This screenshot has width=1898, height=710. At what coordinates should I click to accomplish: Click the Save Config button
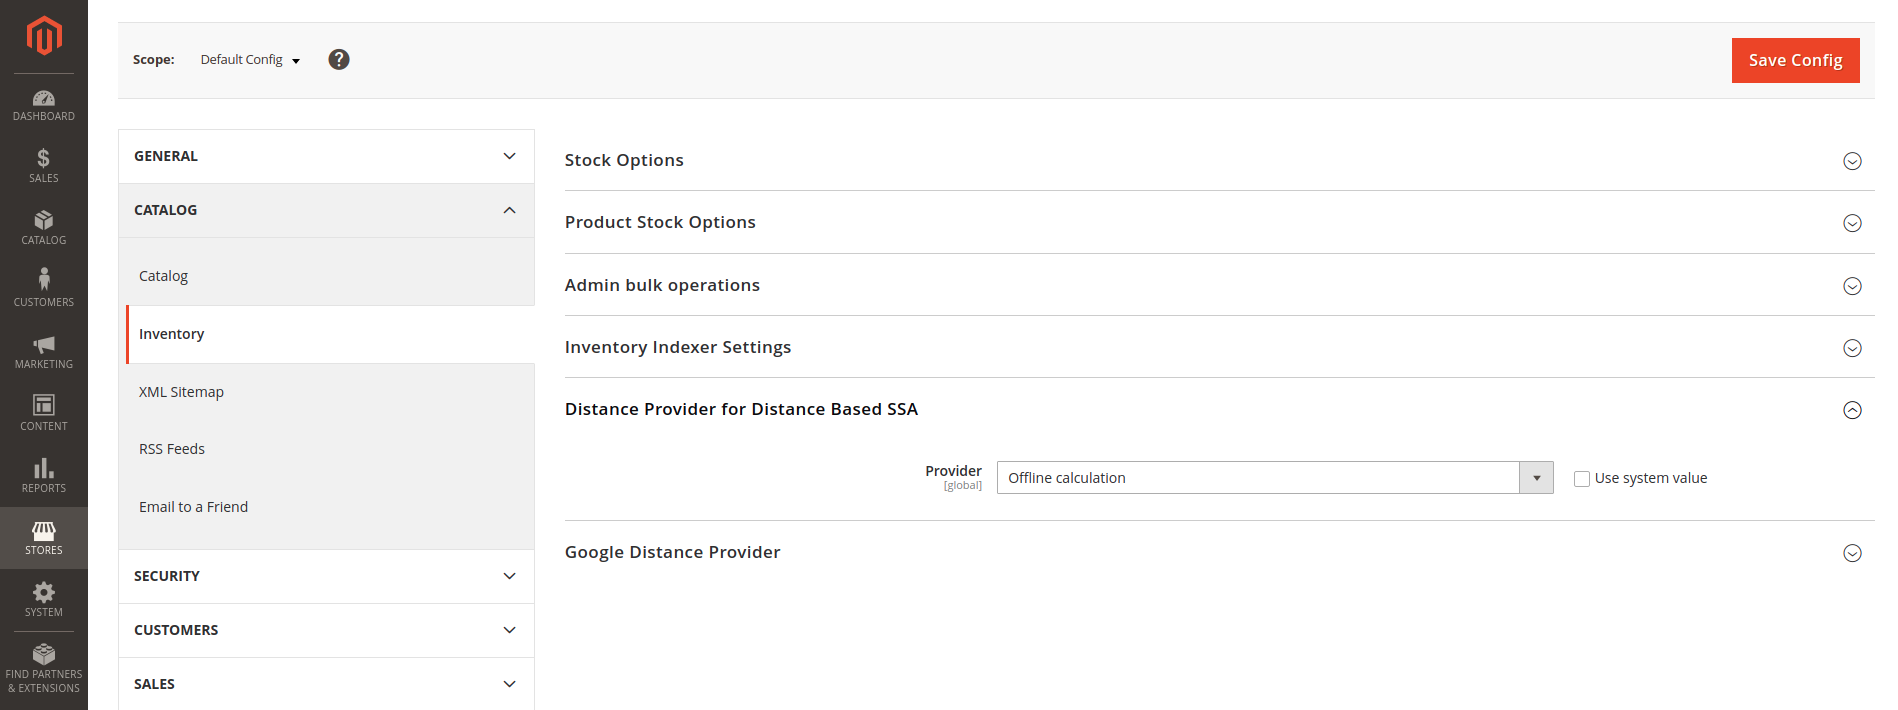pyautogui.click(x=1795, y=60)
